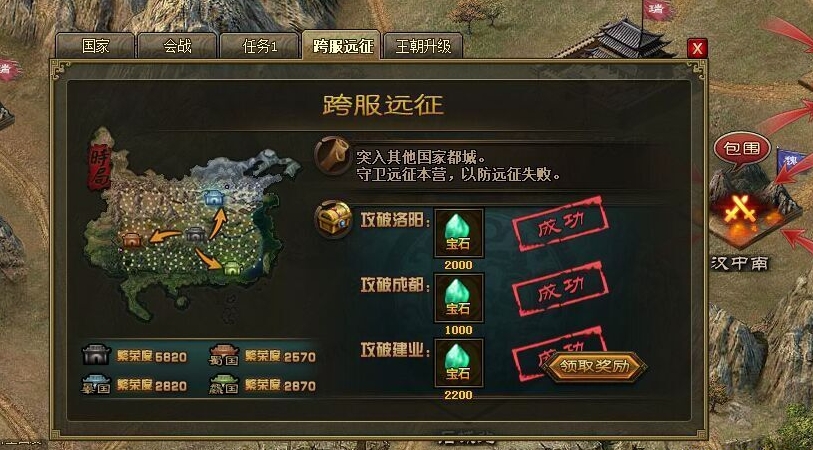Select the gem reward for 攻破成都

coord(459,298)
